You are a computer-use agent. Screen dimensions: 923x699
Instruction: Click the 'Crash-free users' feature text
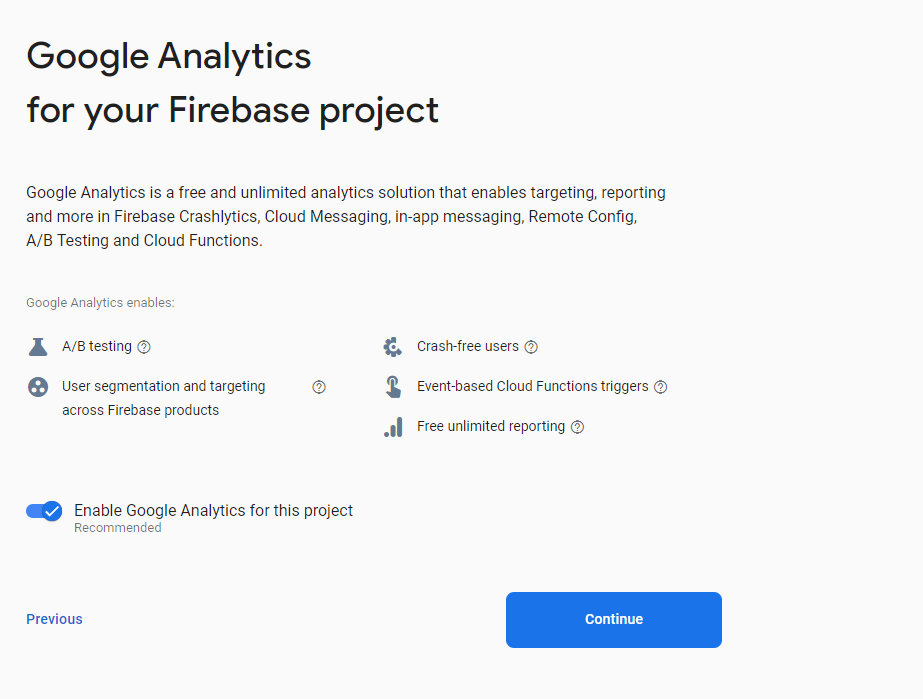(x=467, y=346)
